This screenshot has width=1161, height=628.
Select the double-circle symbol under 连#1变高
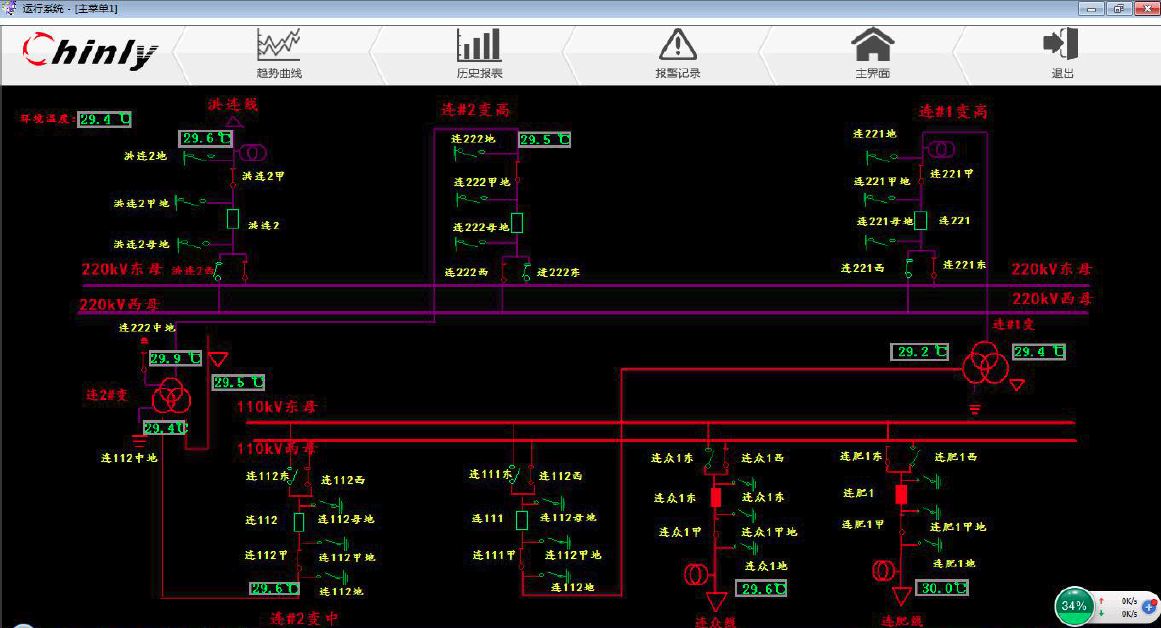point(941,150)
